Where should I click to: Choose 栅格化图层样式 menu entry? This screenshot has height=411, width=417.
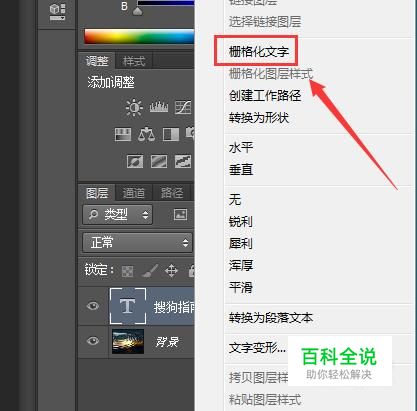(x=271, y=74)
